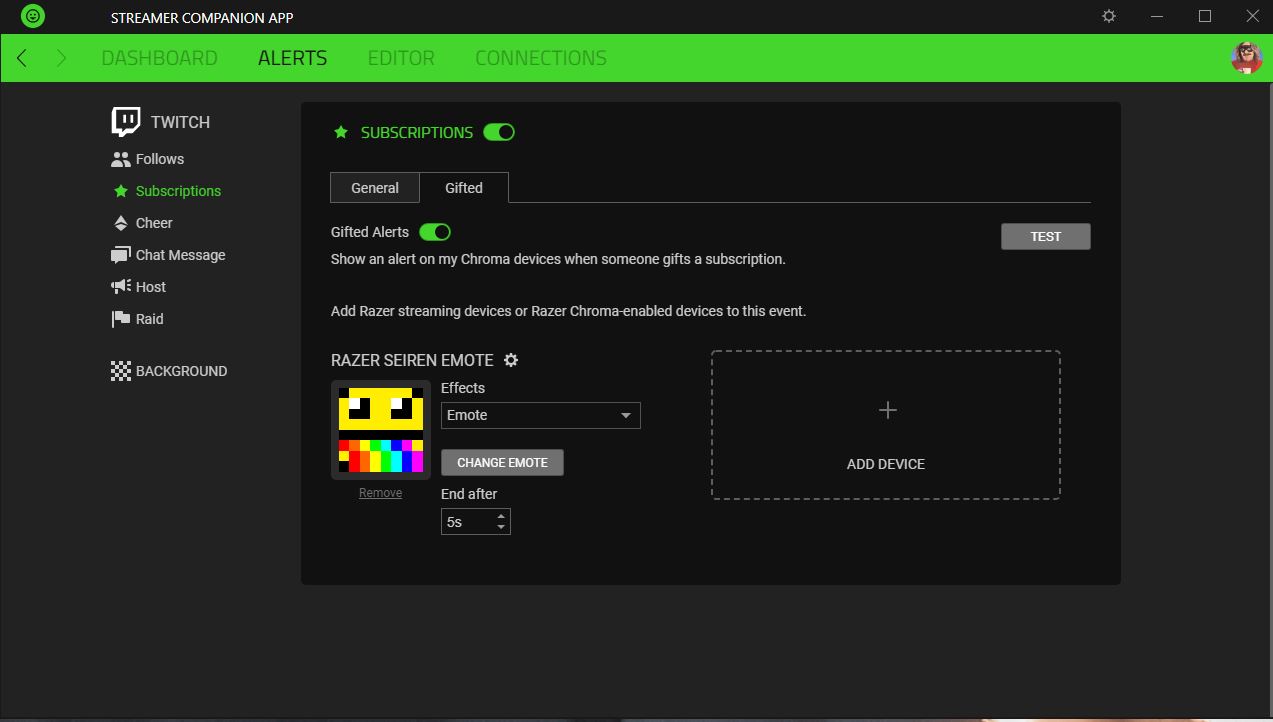The image size is (1273, 722).
Task: Click the Change Emote button
Action: tap(502, 463)
